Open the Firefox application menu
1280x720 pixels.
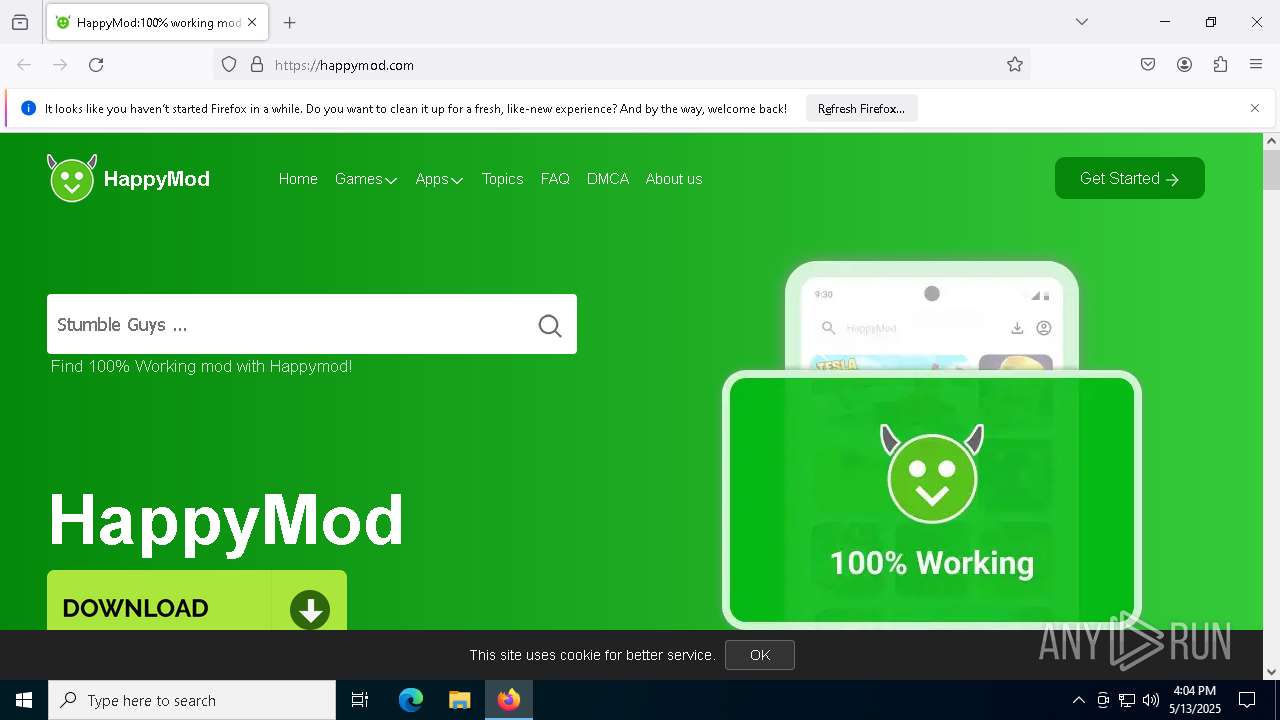click(x=1256, y=65)
